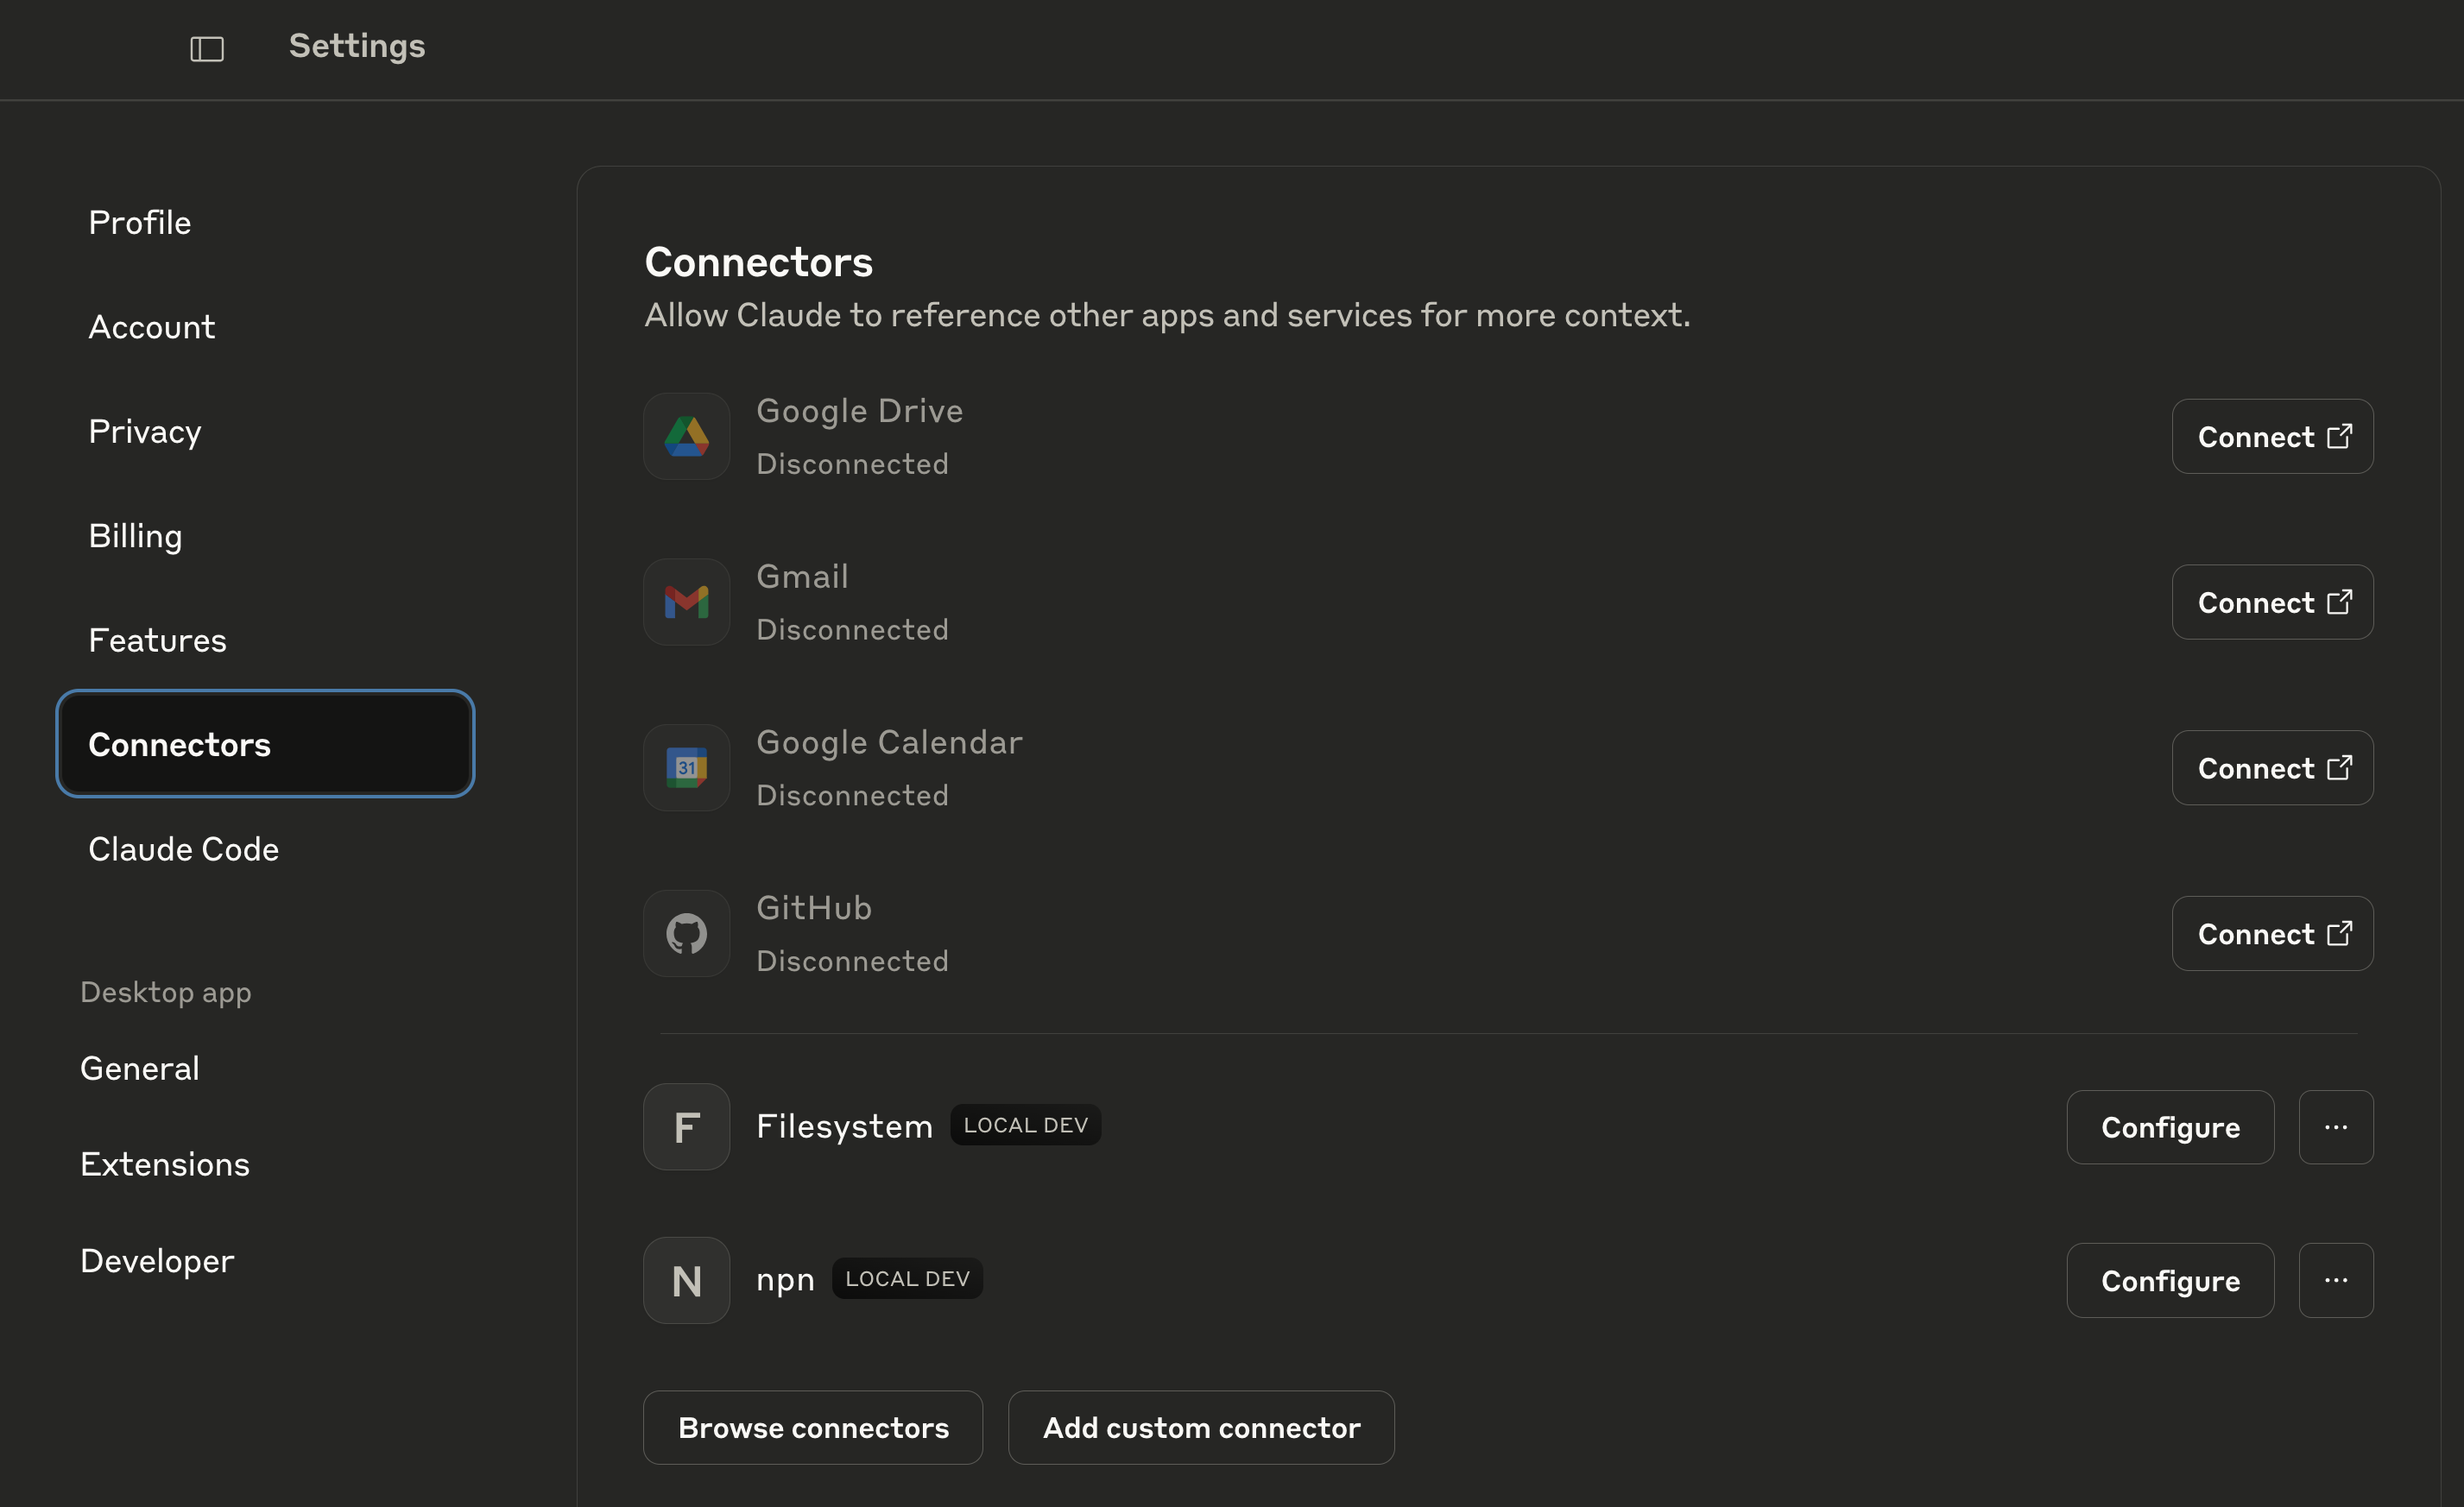Click the Google Drive logo icon

point(686,436)
